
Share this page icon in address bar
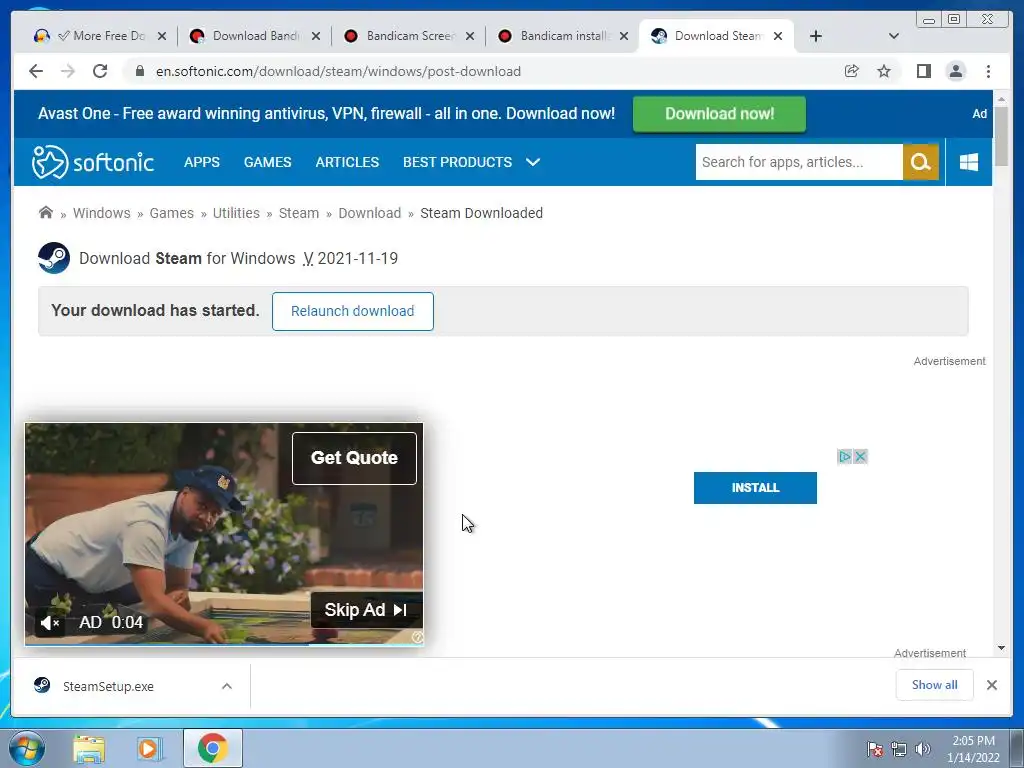tap(852, 71)
